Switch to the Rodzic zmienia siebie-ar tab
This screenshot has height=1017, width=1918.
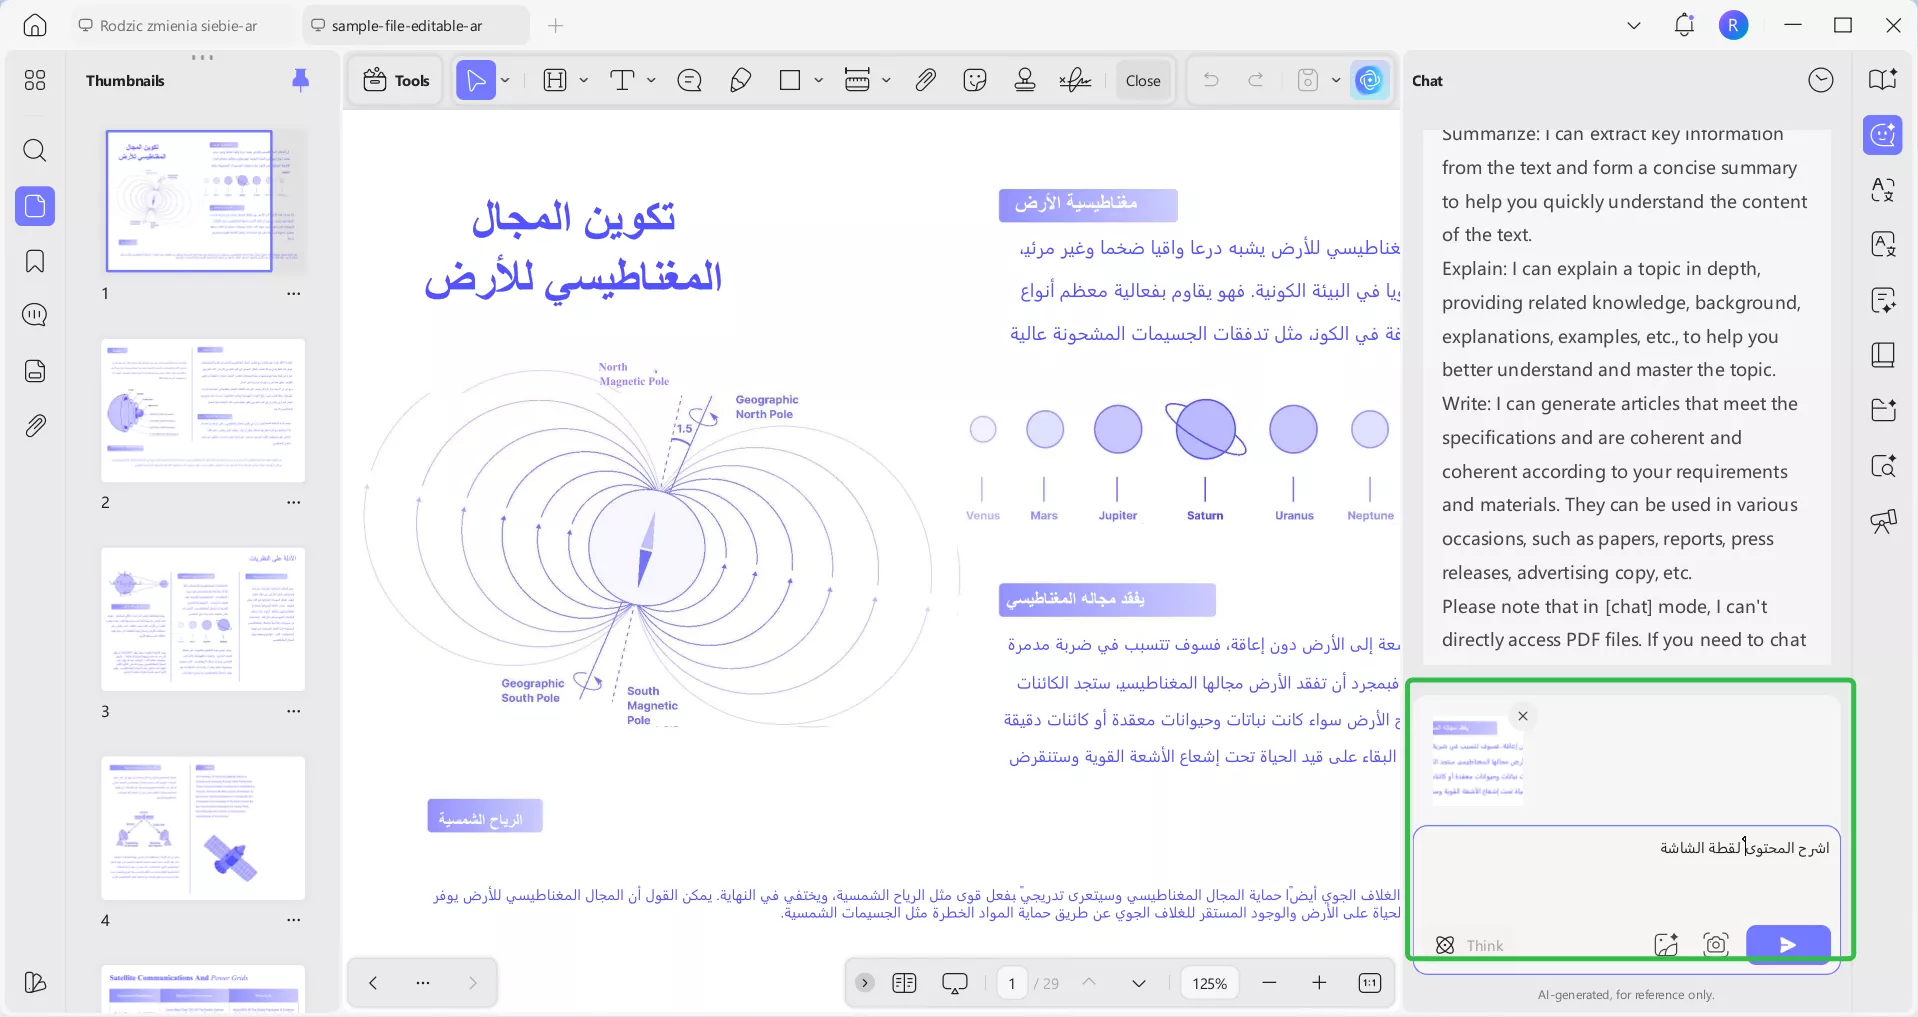click(176, 25)
